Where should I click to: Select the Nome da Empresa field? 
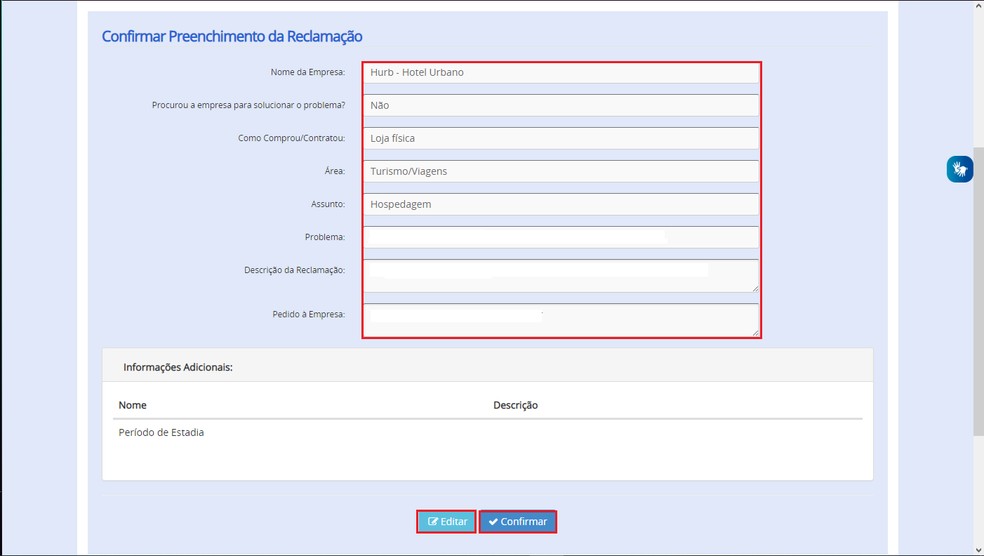coord(561,73)
